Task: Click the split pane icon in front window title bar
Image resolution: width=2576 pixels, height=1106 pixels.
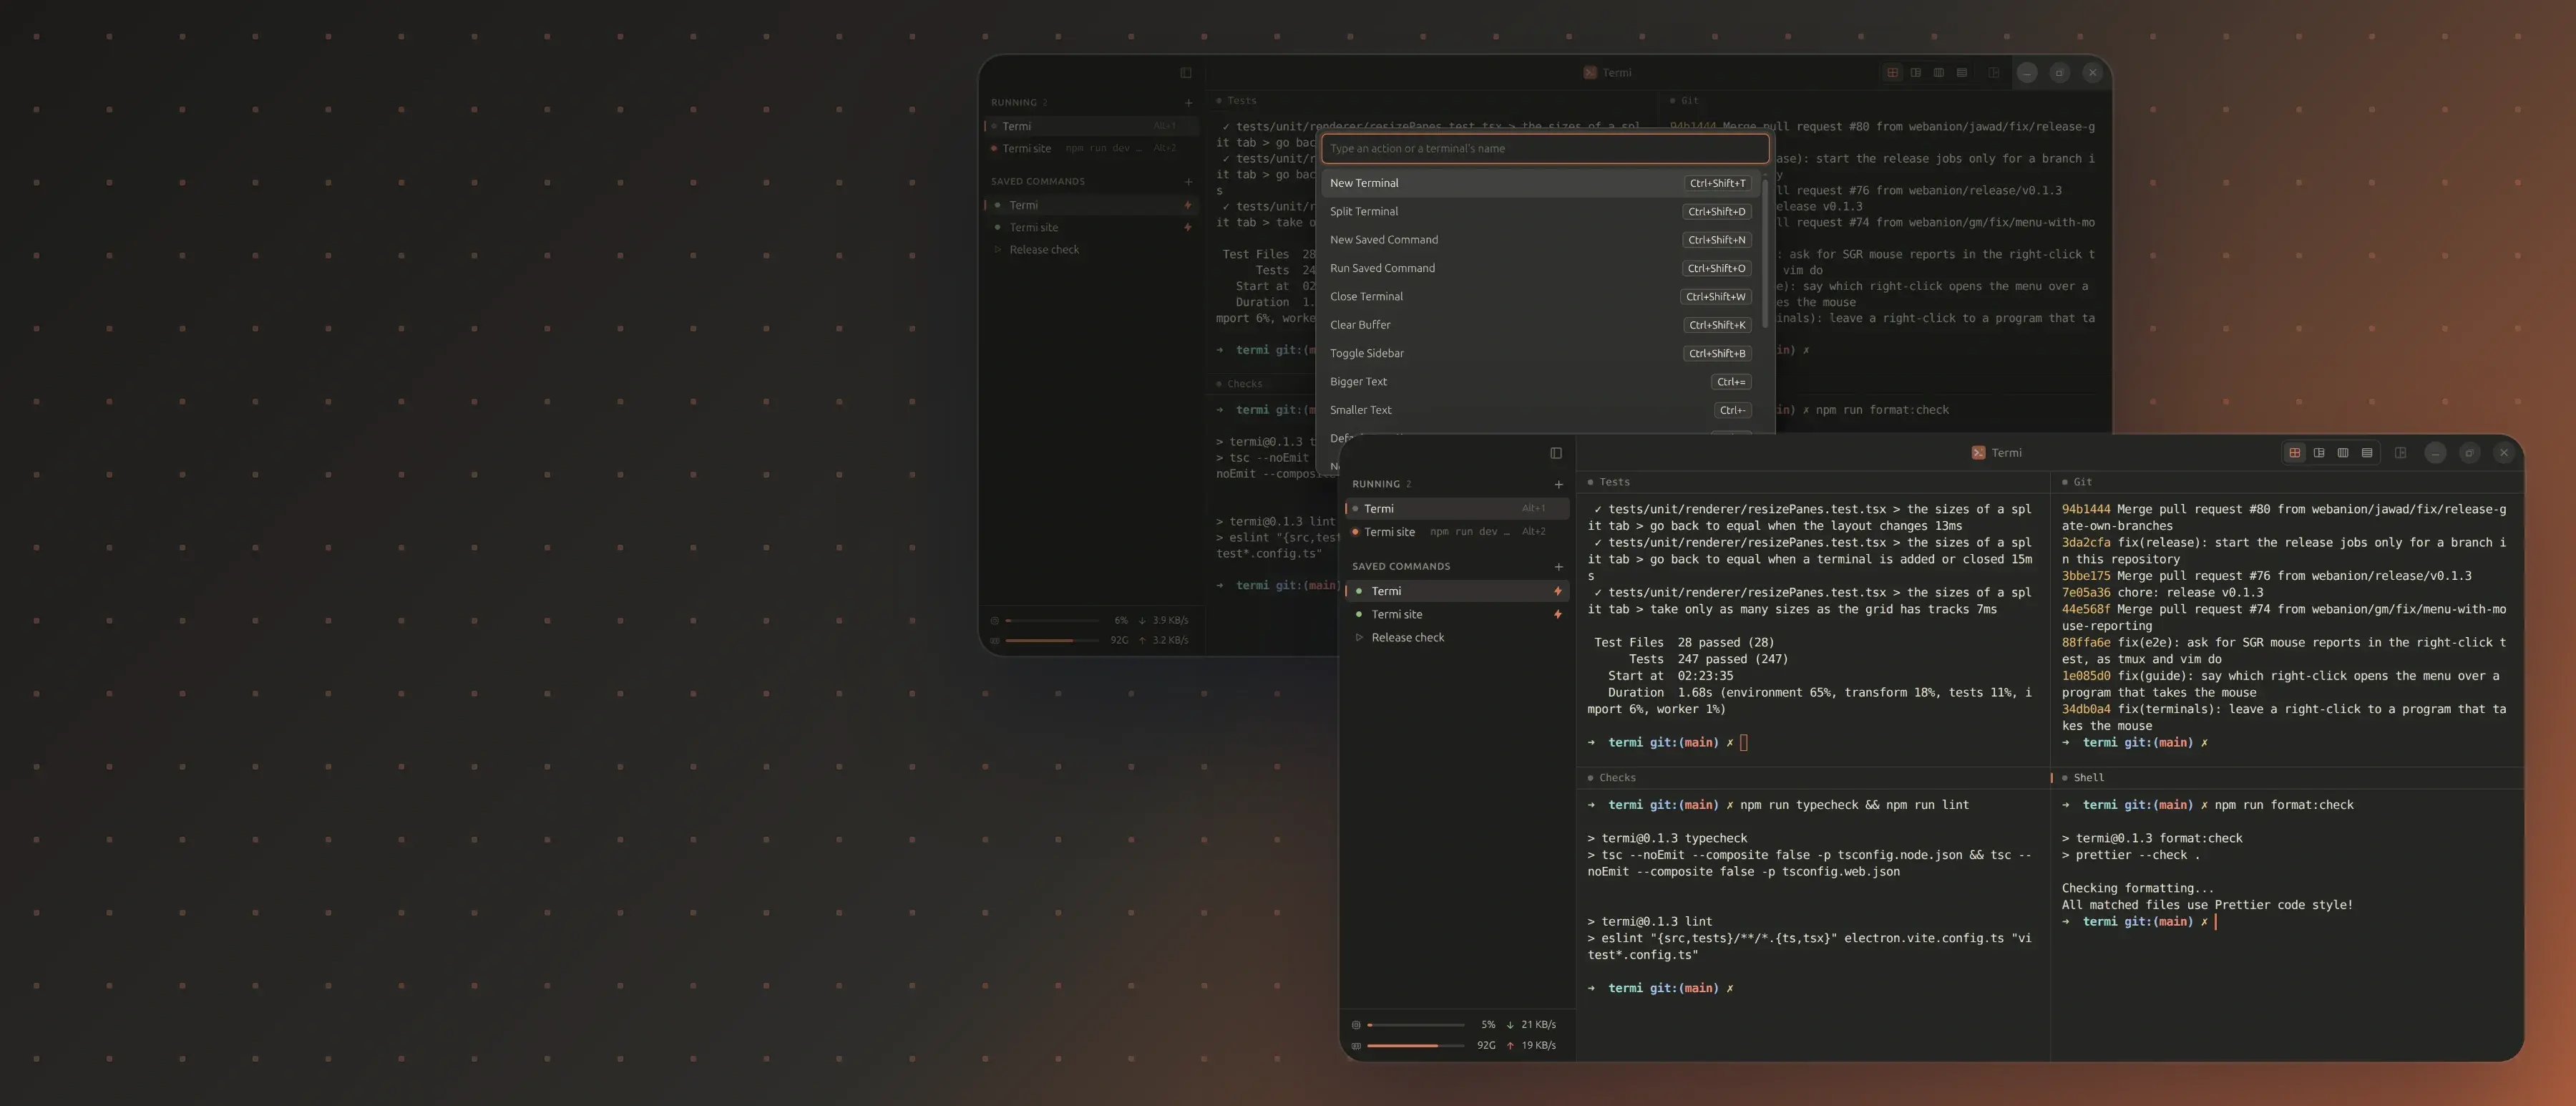Action: point(2400,453)
